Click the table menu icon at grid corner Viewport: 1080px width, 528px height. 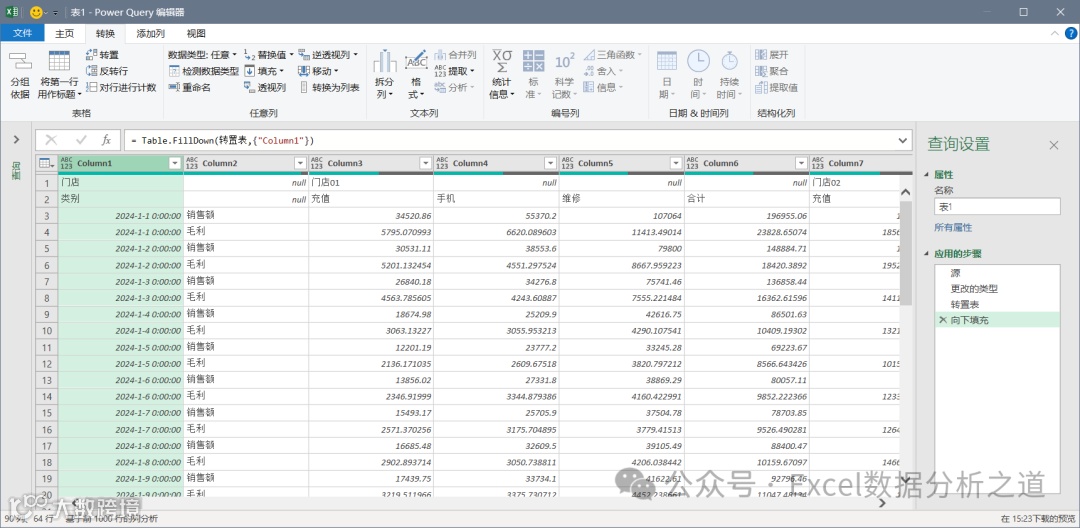[x=46, y=163]
